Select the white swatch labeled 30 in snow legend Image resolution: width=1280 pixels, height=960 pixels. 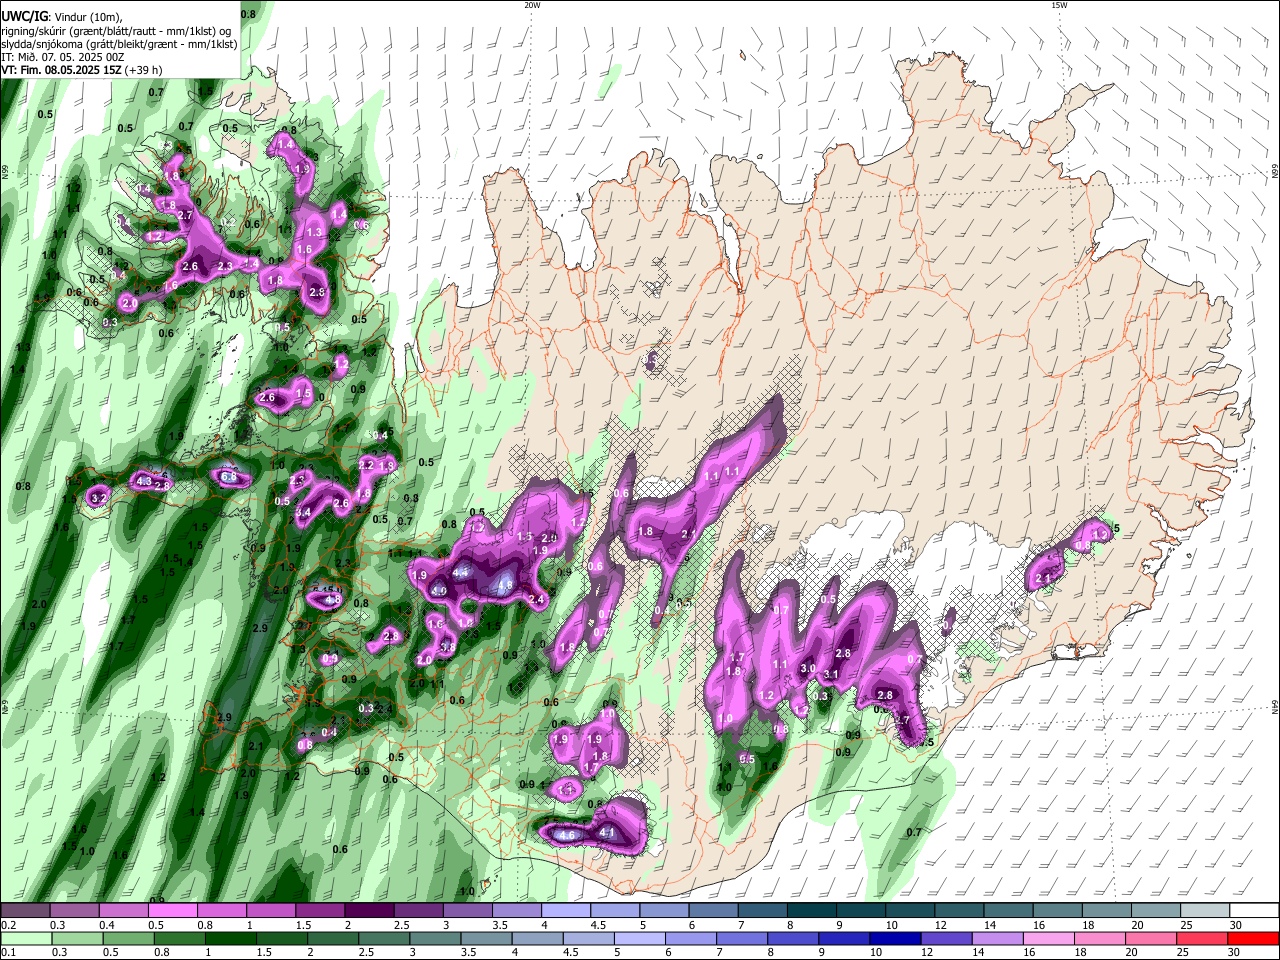[x=1253, y=911]
